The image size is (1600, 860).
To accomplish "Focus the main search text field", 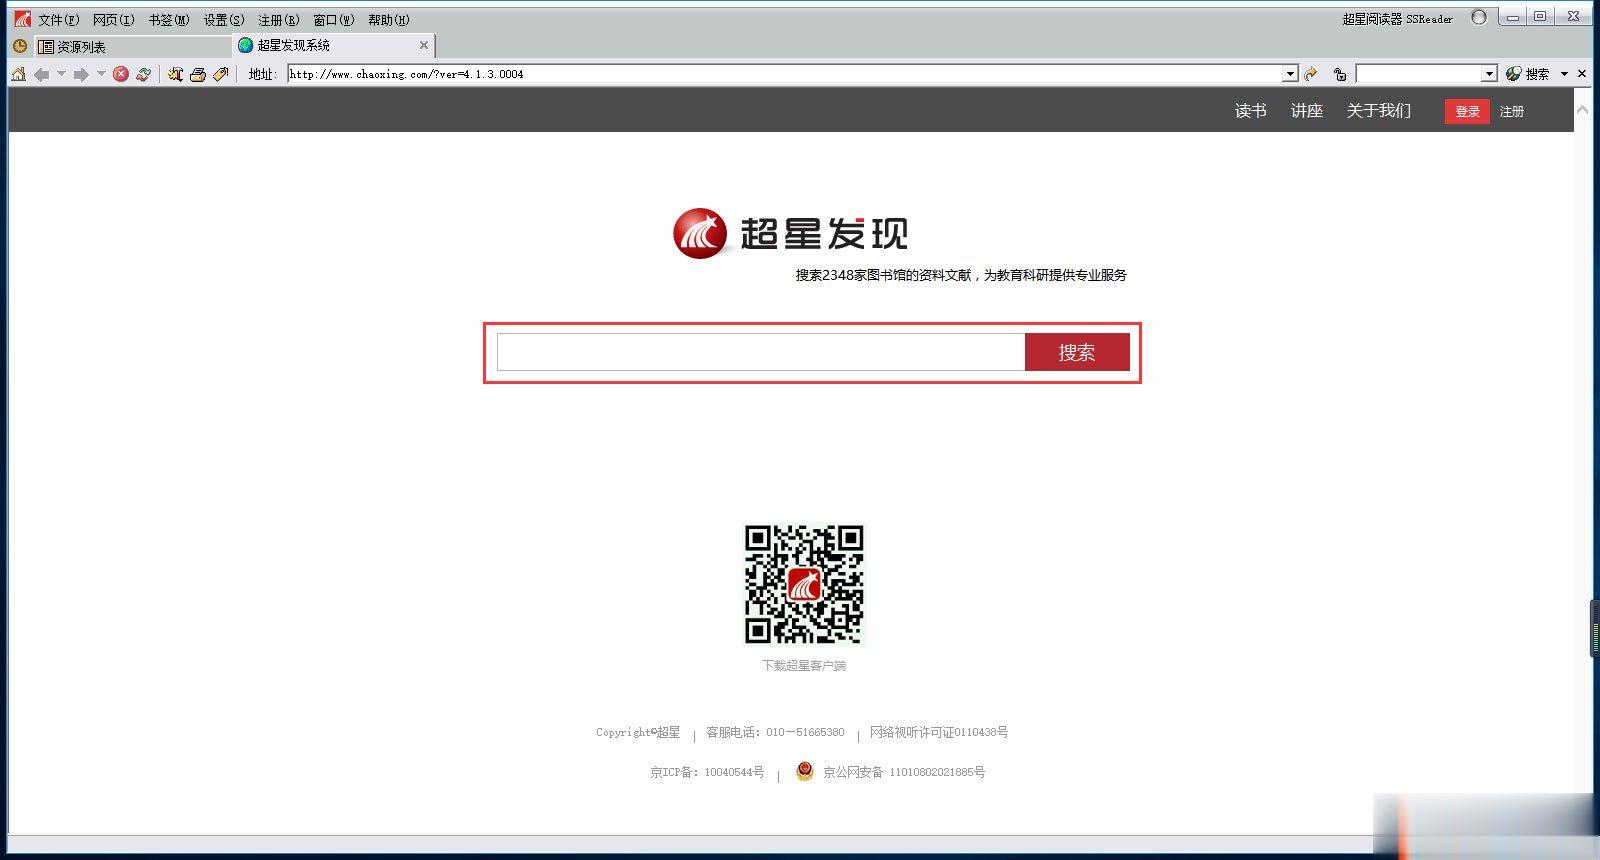I will (x=761, y=352).
